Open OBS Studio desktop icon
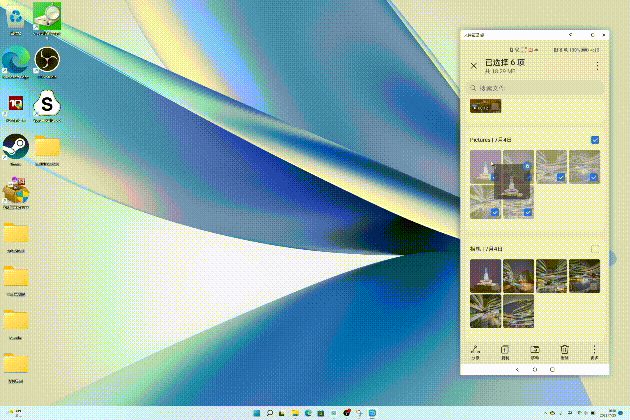 point(46,60)
